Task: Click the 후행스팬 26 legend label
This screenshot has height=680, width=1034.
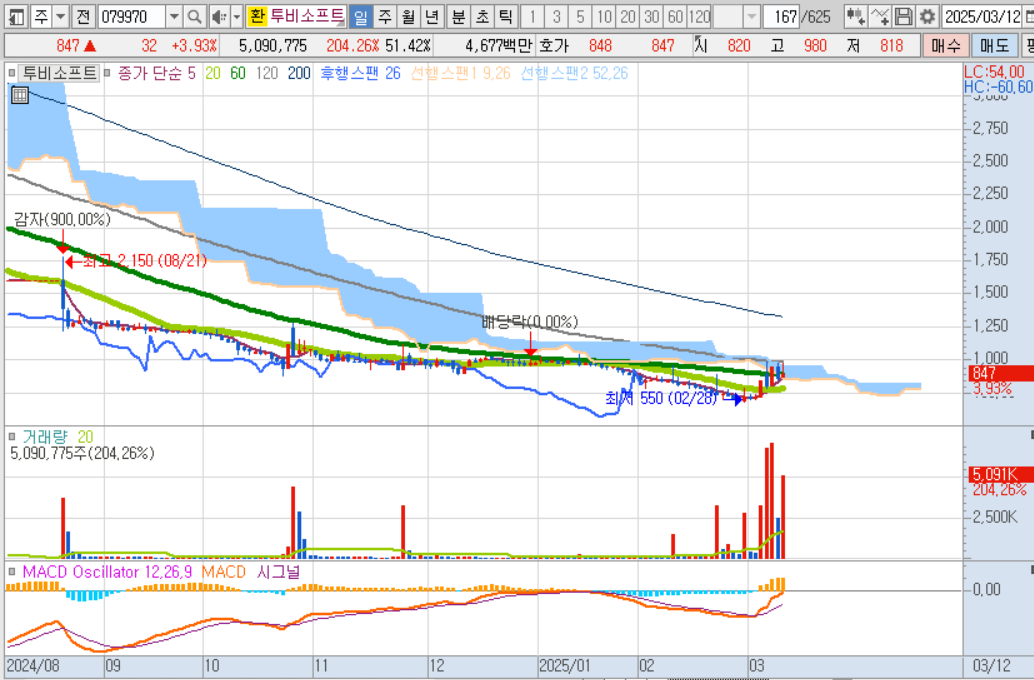Action: point(360,73)
